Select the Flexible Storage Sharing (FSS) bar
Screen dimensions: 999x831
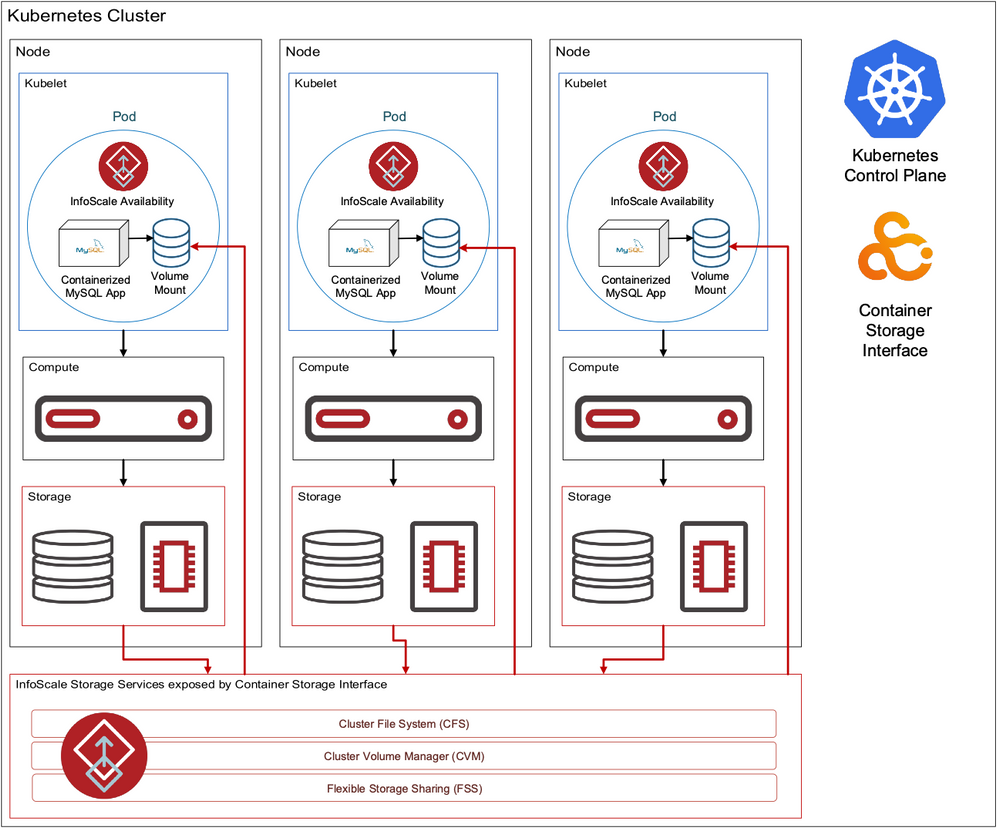404,788
